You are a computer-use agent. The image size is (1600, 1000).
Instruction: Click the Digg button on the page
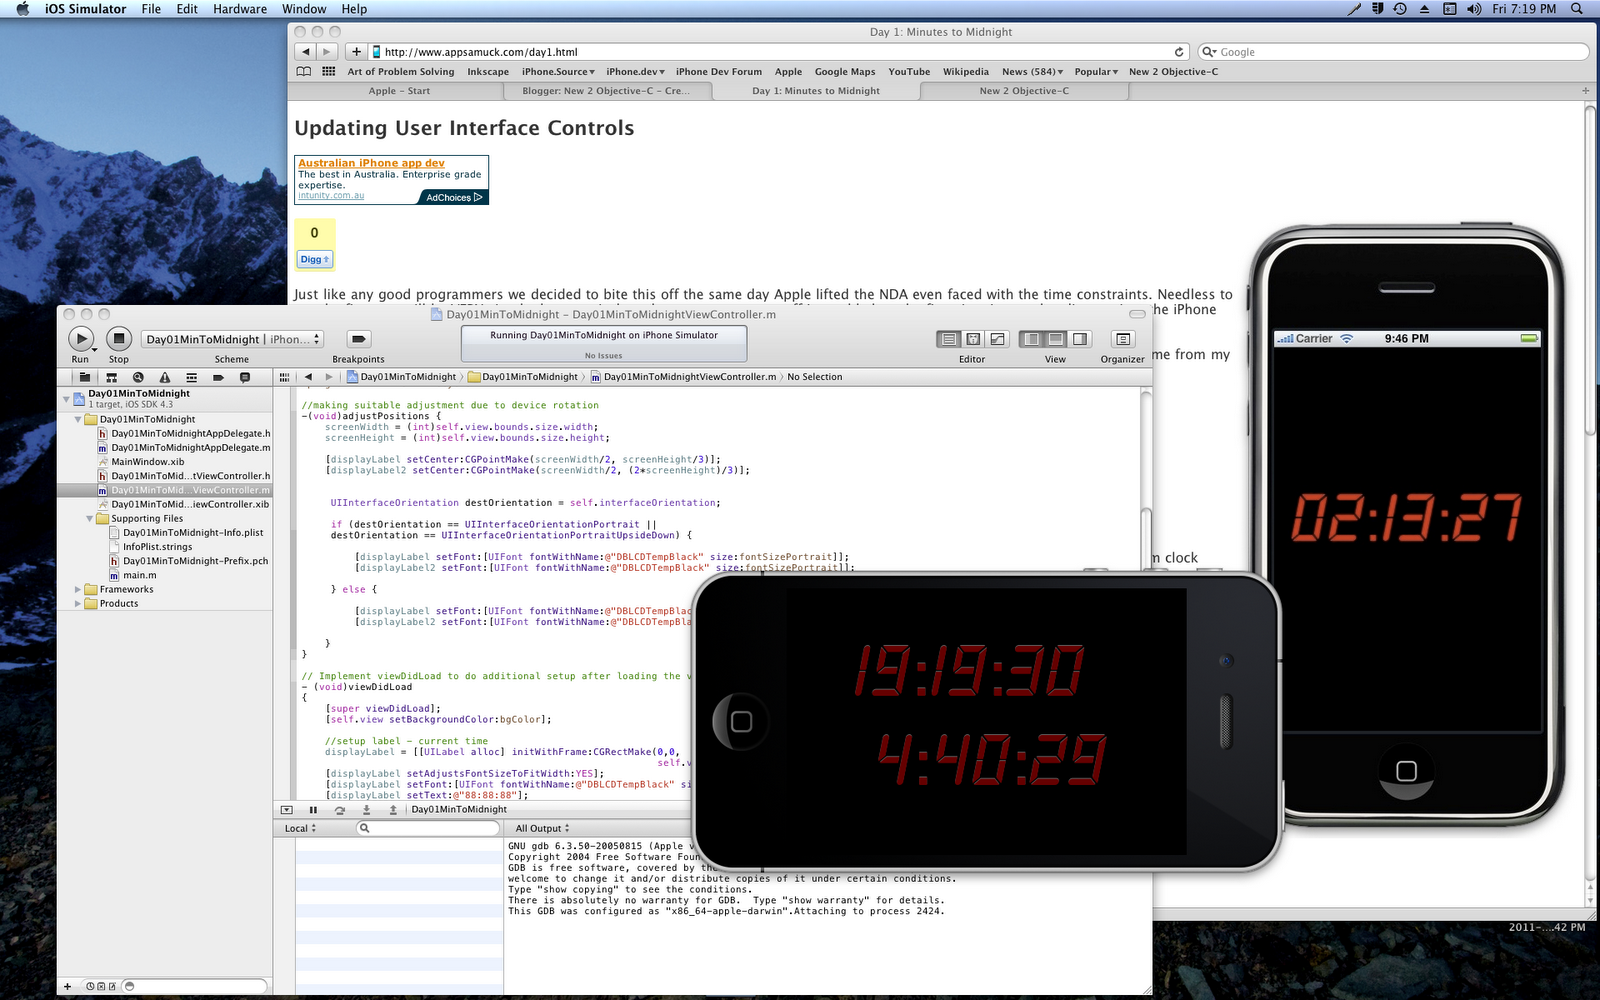point(315,259)
